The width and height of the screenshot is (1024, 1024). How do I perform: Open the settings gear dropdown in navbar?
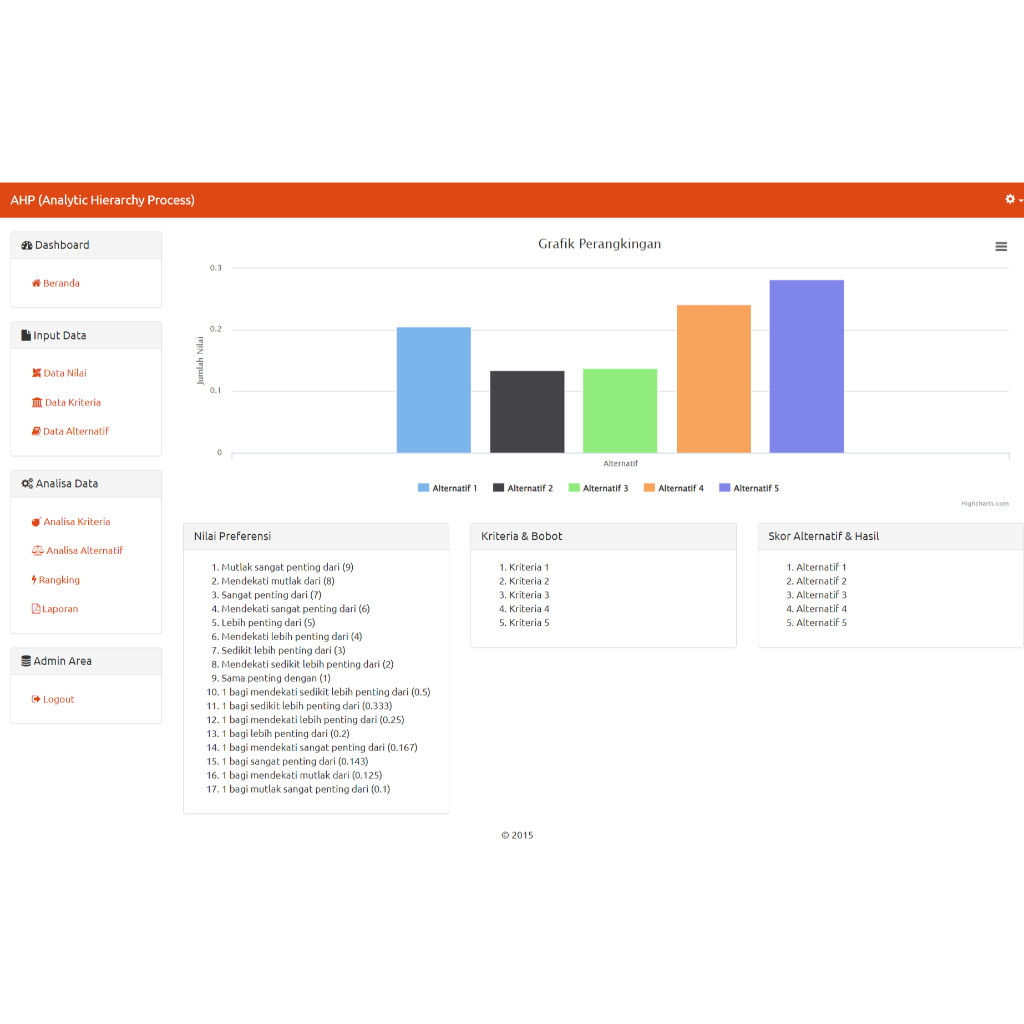[x=1010, y=199]
